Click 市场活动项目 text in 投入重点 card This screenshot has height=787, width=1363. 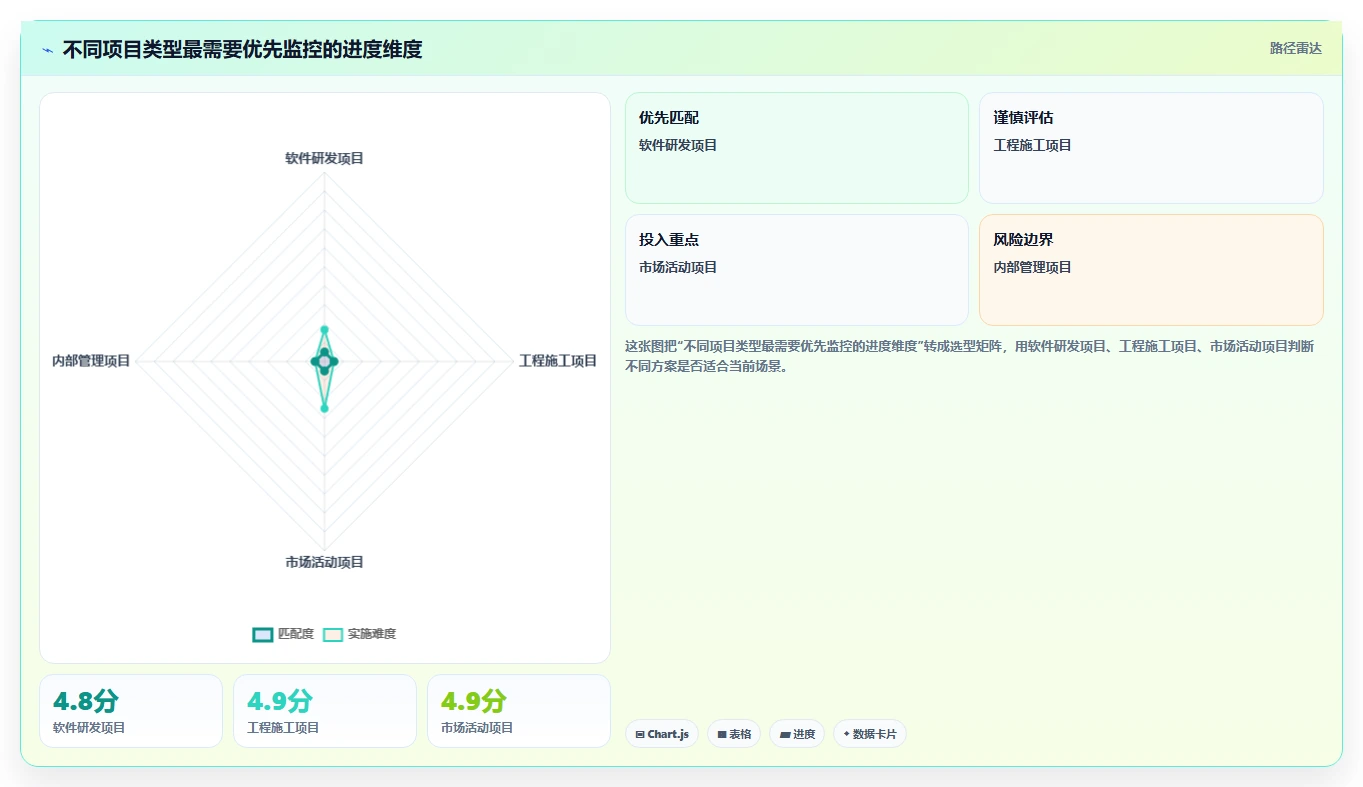pos(678,267)
